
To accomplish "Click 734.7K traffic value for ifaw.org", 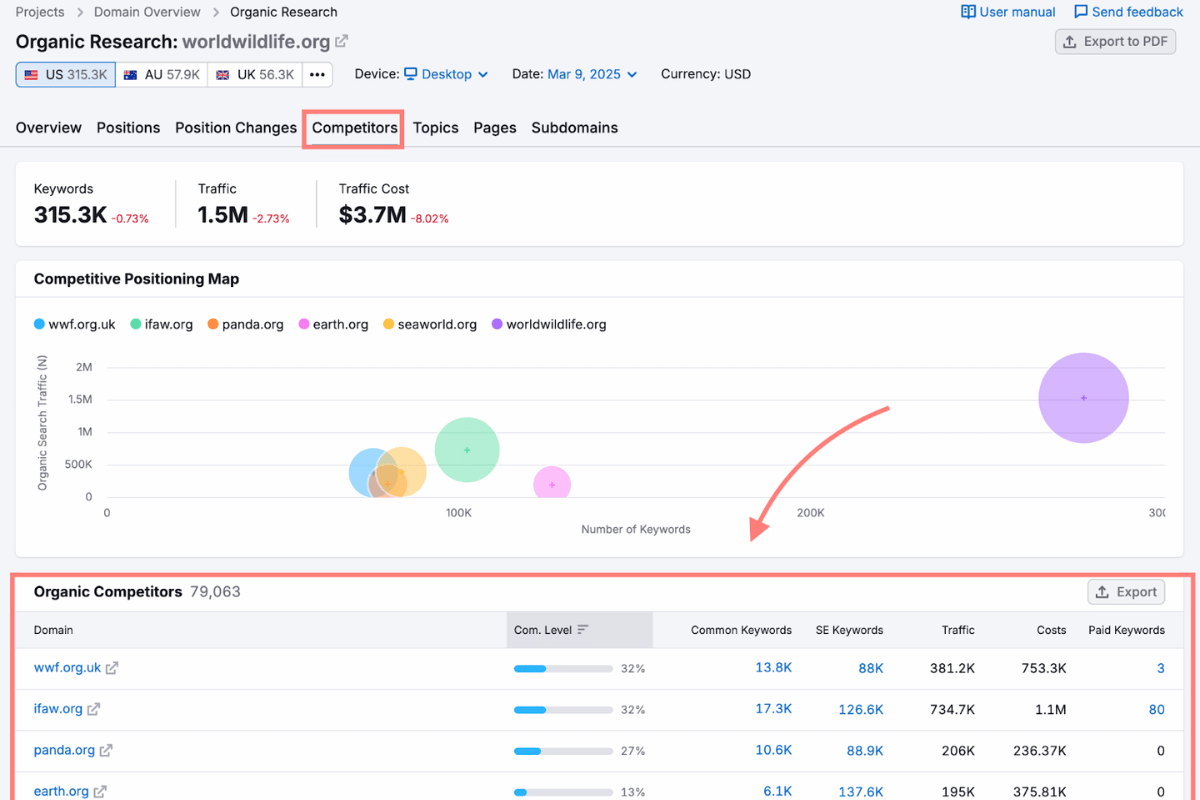I will coord(952,709).
